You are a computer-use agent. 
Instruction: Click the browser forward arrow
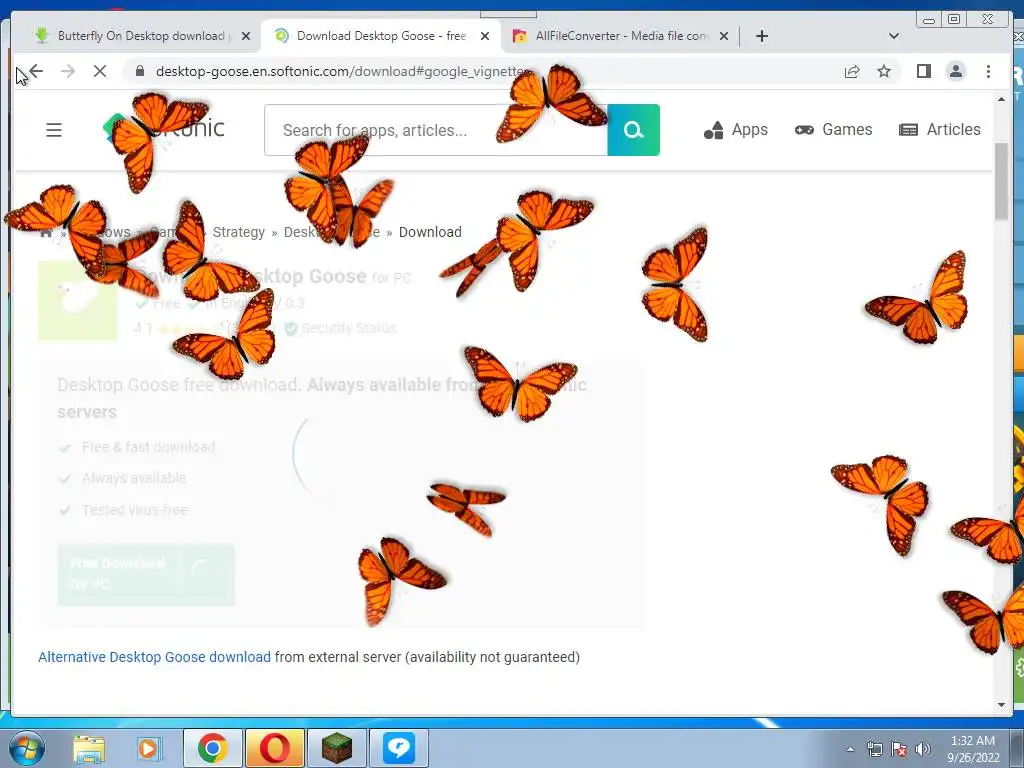pos(68,71)
